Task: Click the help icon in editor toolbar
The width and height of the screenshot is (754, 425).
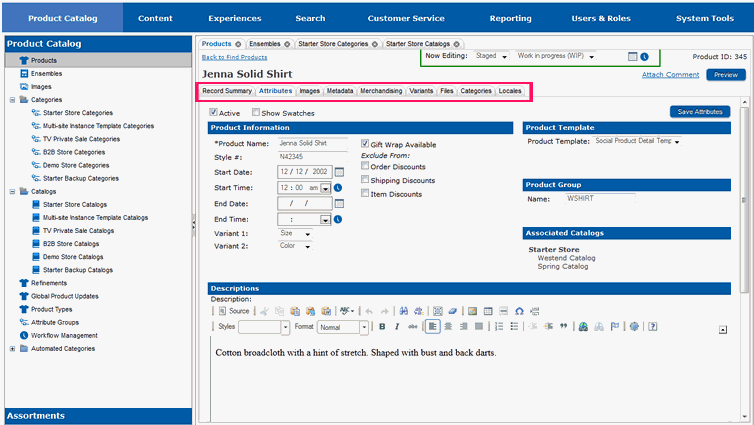Action: (652, 327)
